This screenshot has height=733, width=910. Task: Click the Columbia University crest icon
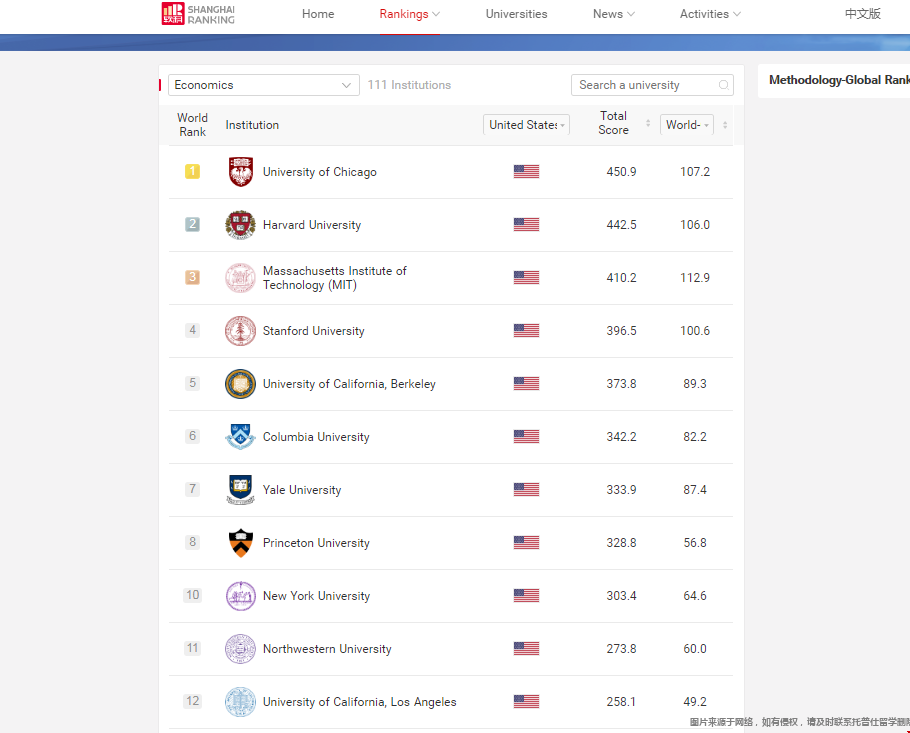pyautogui.click(x=240, y=436)
